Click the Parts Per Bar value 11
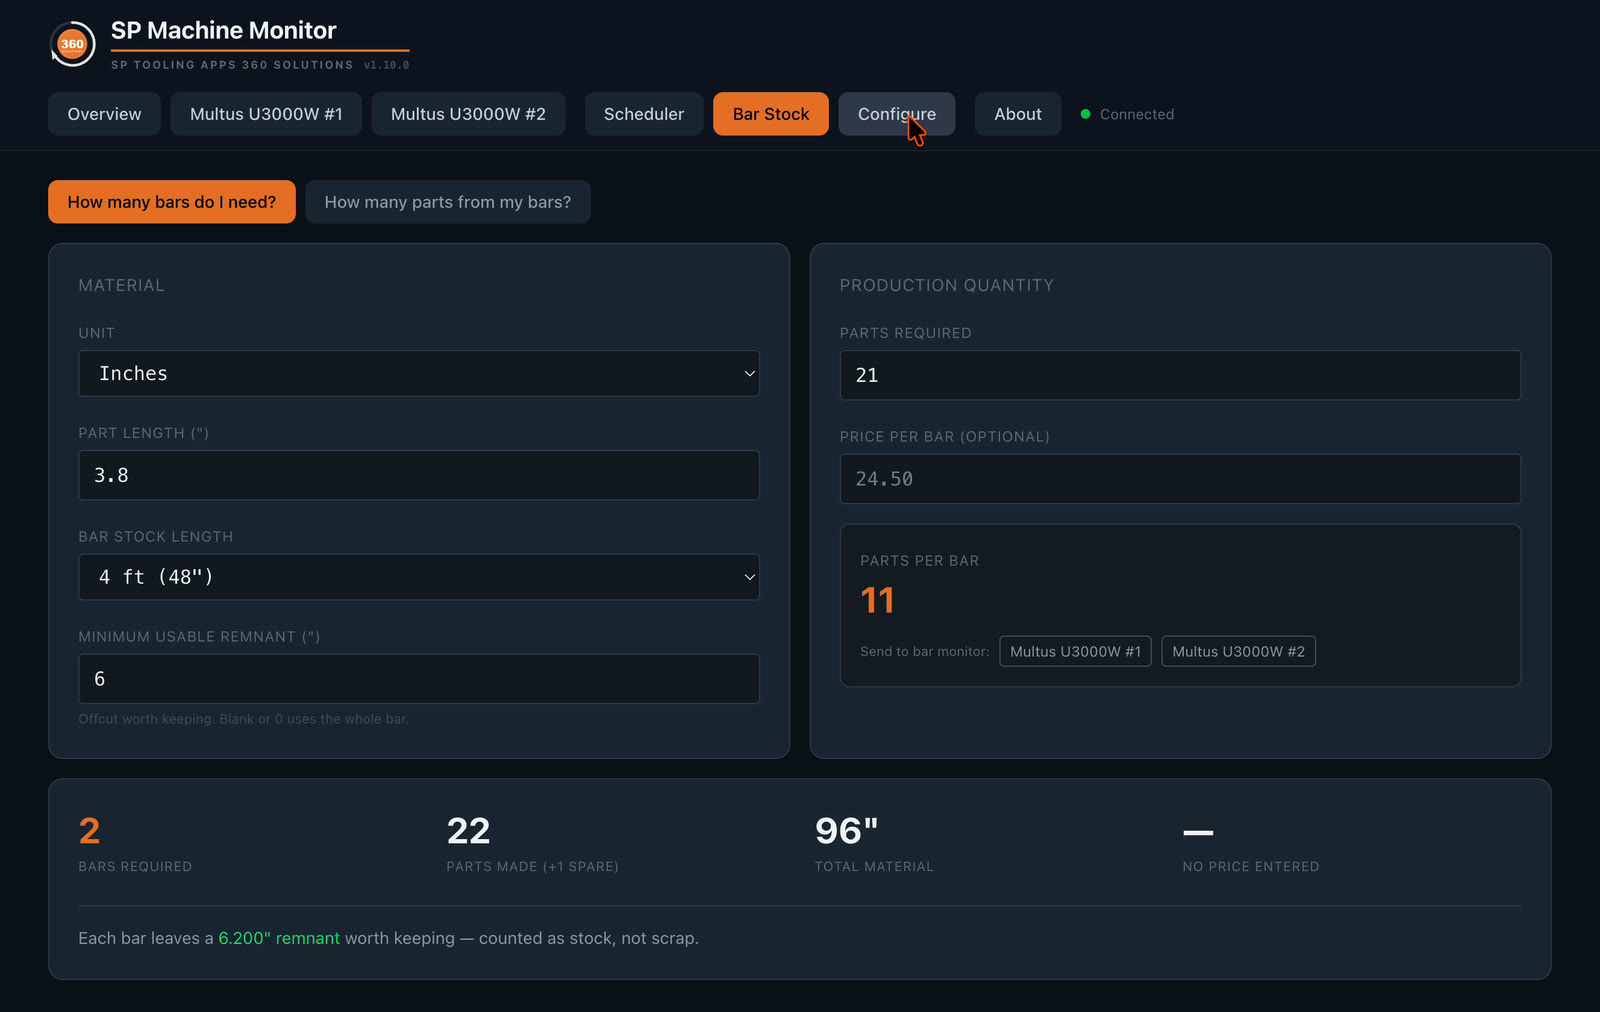Viewport: 1600px width, 1012px height. tap(877, 600)
